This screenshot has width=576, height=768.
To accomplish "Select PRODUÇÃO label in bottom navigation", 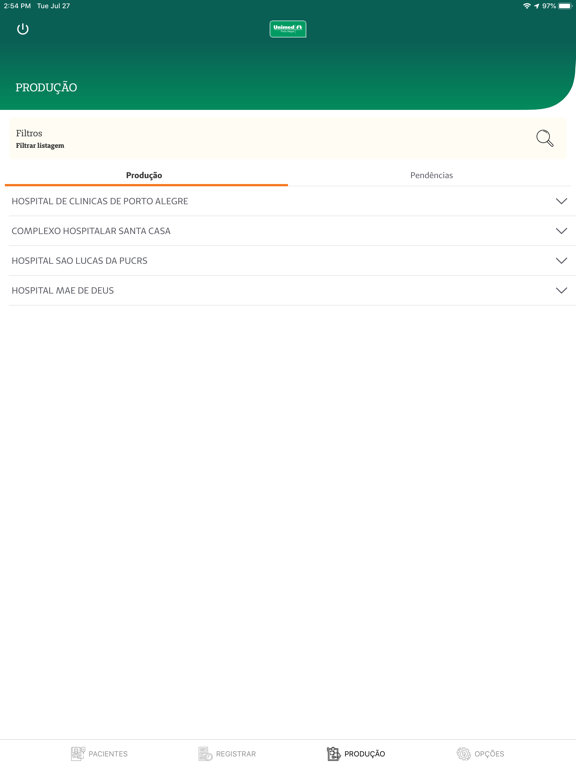I will pos(364,754).
